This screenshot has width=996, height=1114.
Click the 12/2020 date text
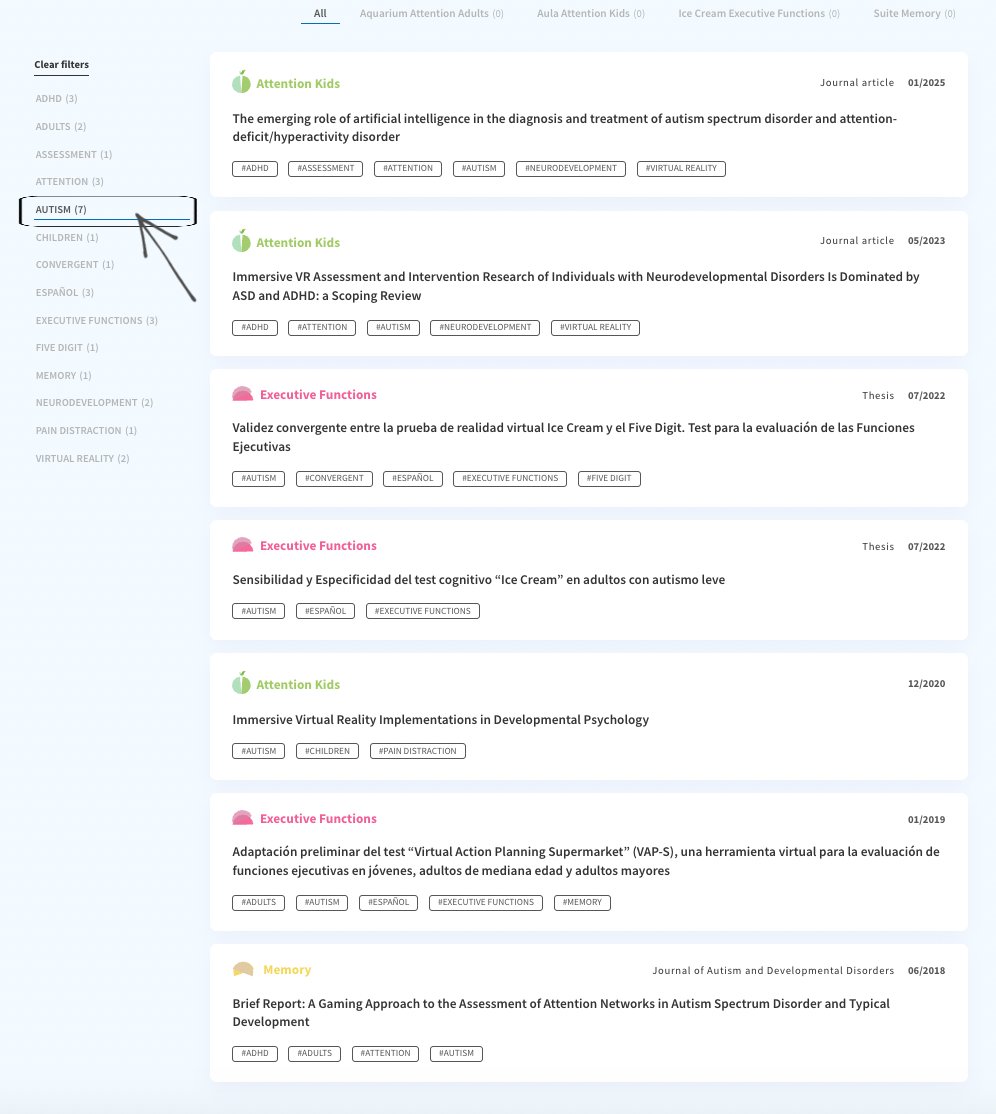[x=926, y=683]
